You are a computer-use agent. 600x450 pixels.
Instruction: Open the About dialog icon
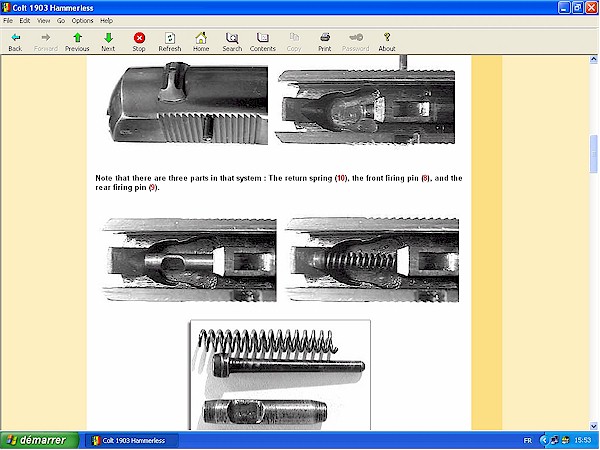(x=387, y=37)
